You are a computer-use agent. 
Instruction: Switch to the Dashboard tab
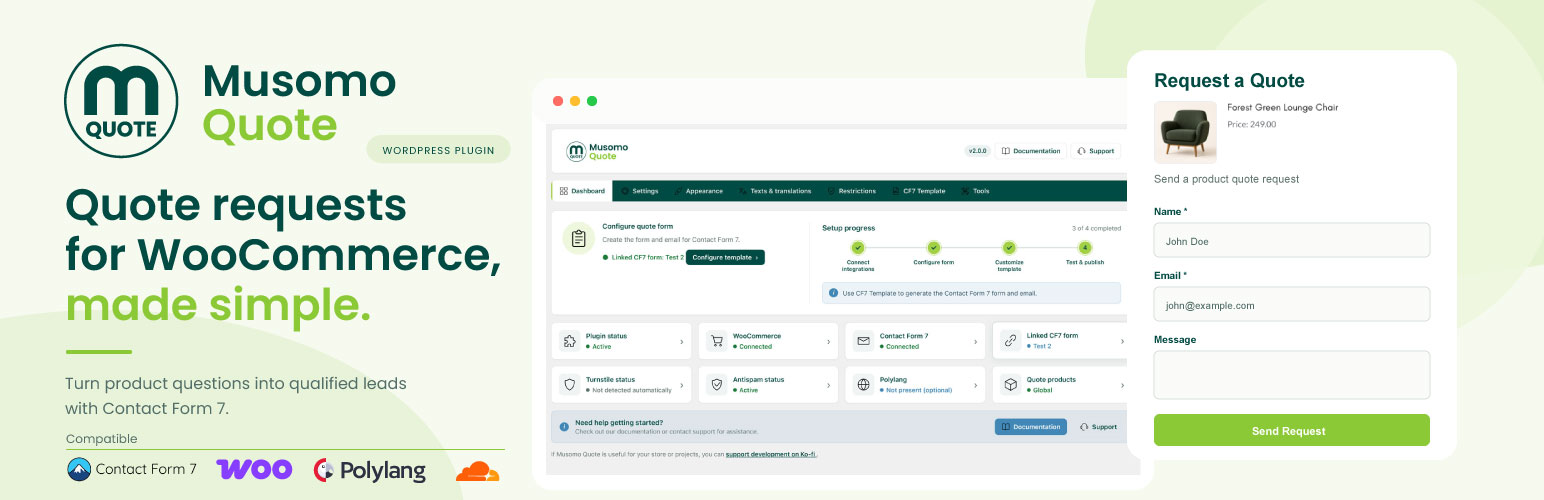582,191
